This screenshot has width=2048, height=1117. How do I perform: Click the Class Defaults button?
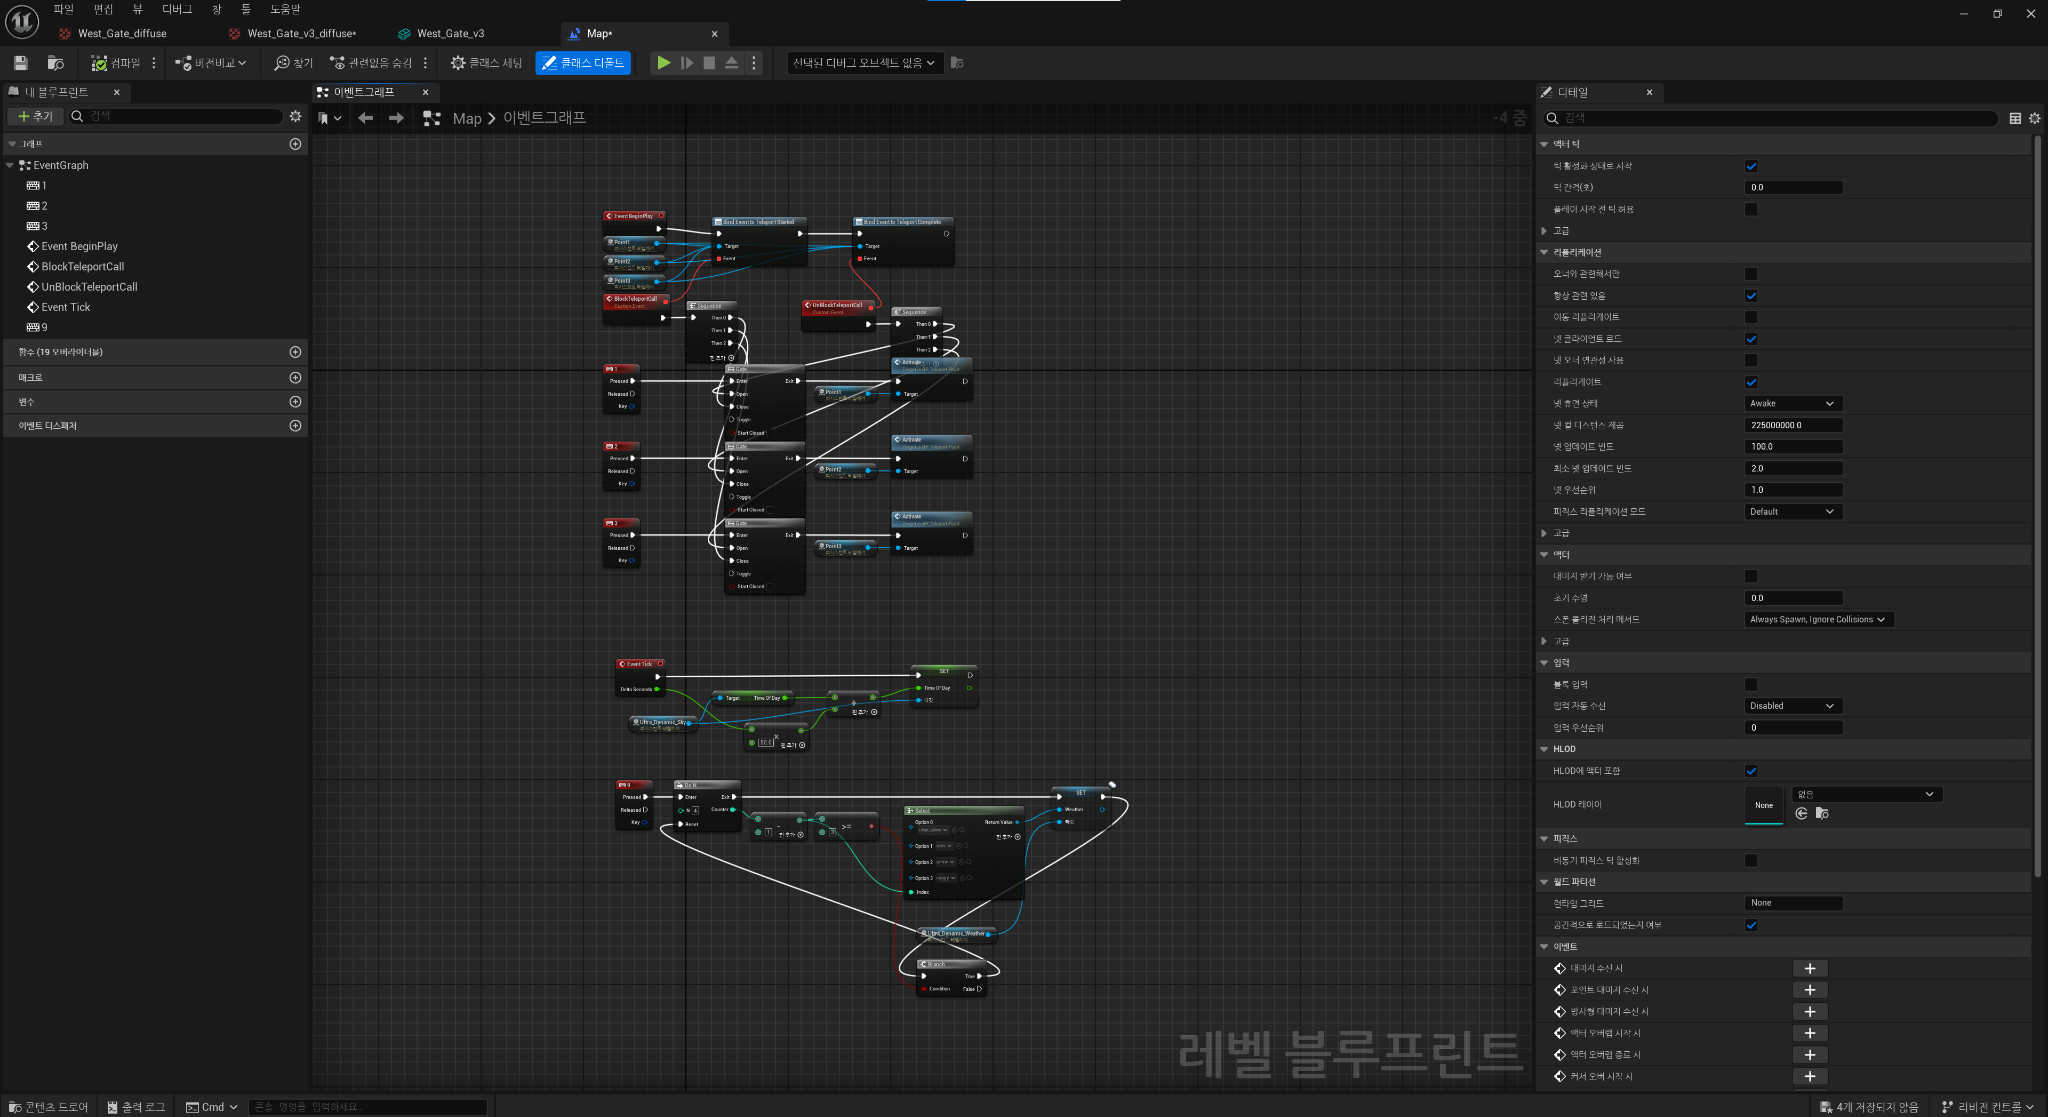click(x=583, y=63)
